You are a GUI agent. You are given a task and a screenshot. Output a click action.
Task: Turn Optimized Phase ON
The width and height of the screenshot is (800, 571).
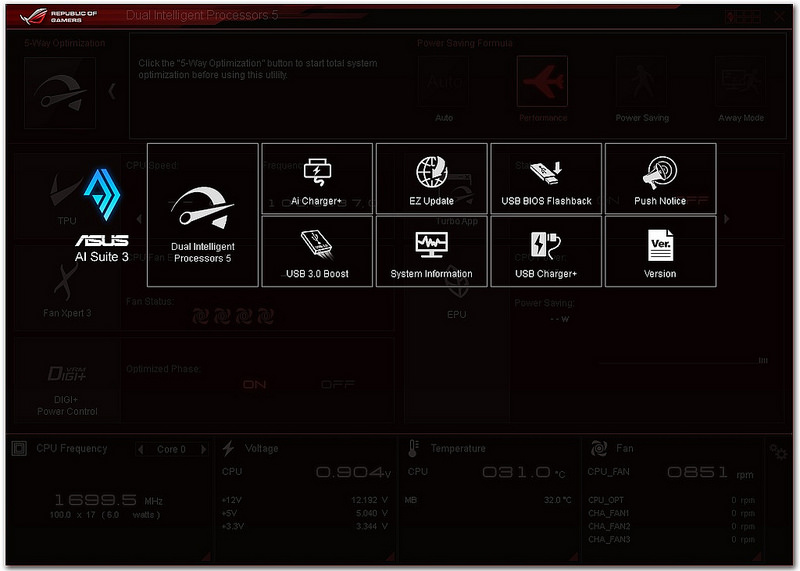[254, 384]
